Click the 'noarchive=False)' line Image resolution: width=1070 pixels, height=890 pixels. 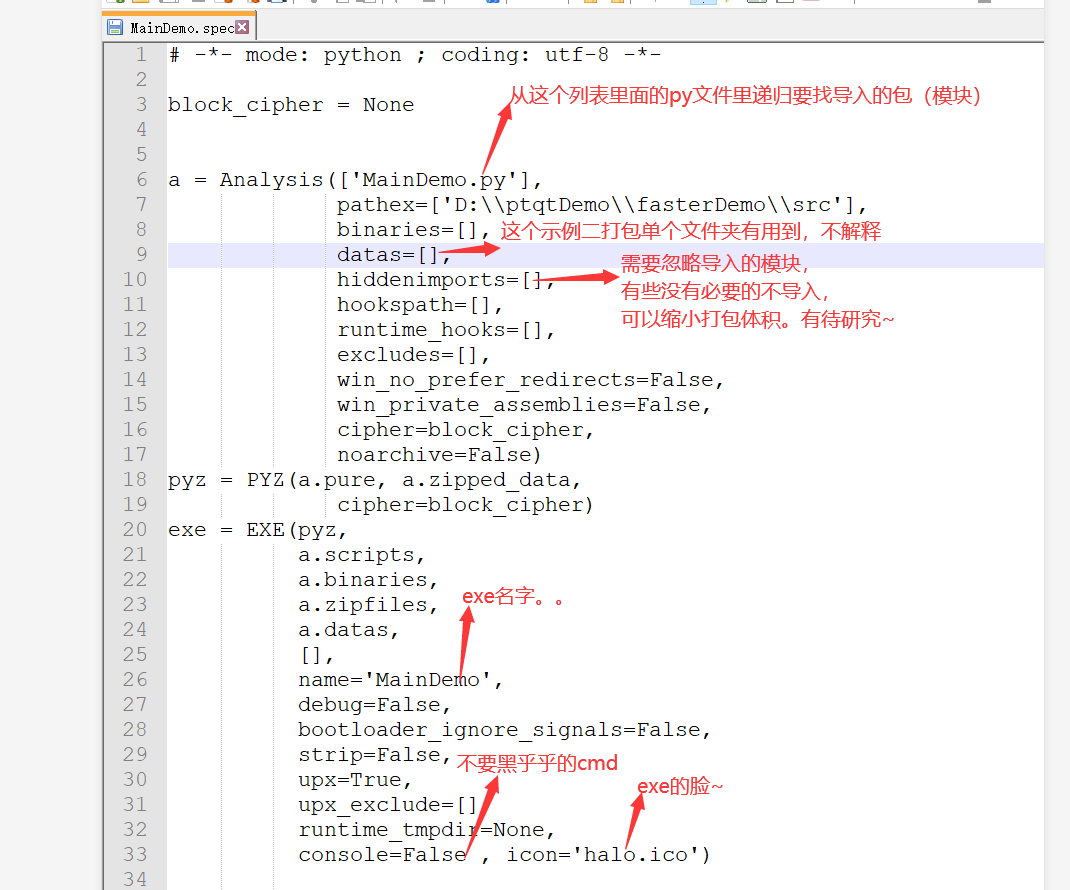coord(439,455)
